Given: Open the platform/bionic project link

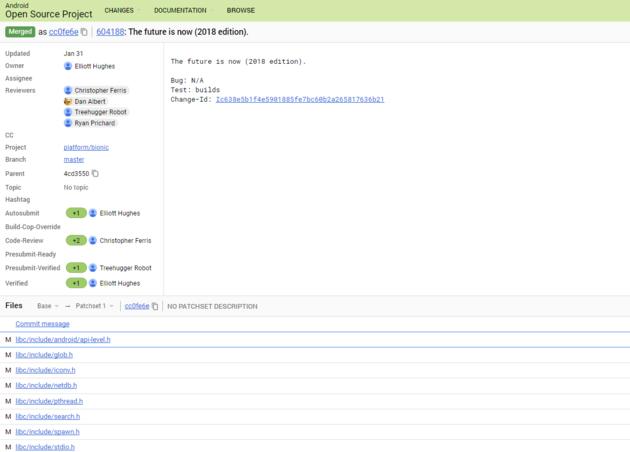Looking at the screenshot, I should (86, 147).
